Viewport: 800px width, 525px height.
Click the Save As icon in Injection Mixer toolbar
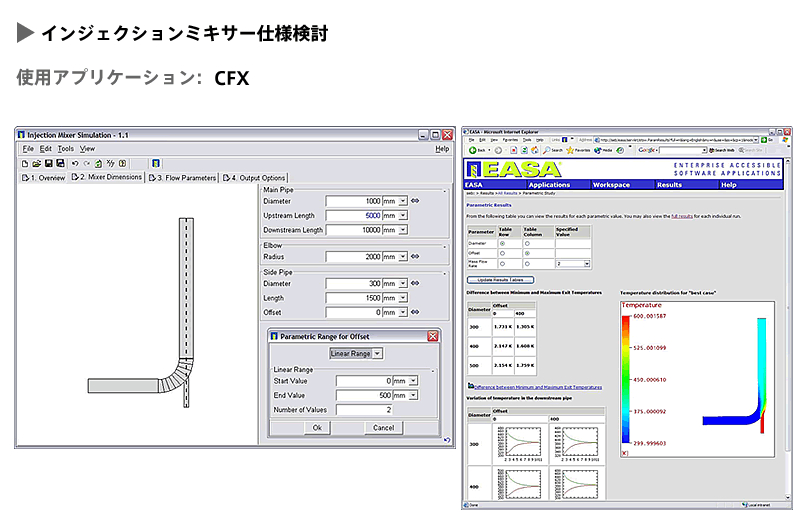coord(60,164)
